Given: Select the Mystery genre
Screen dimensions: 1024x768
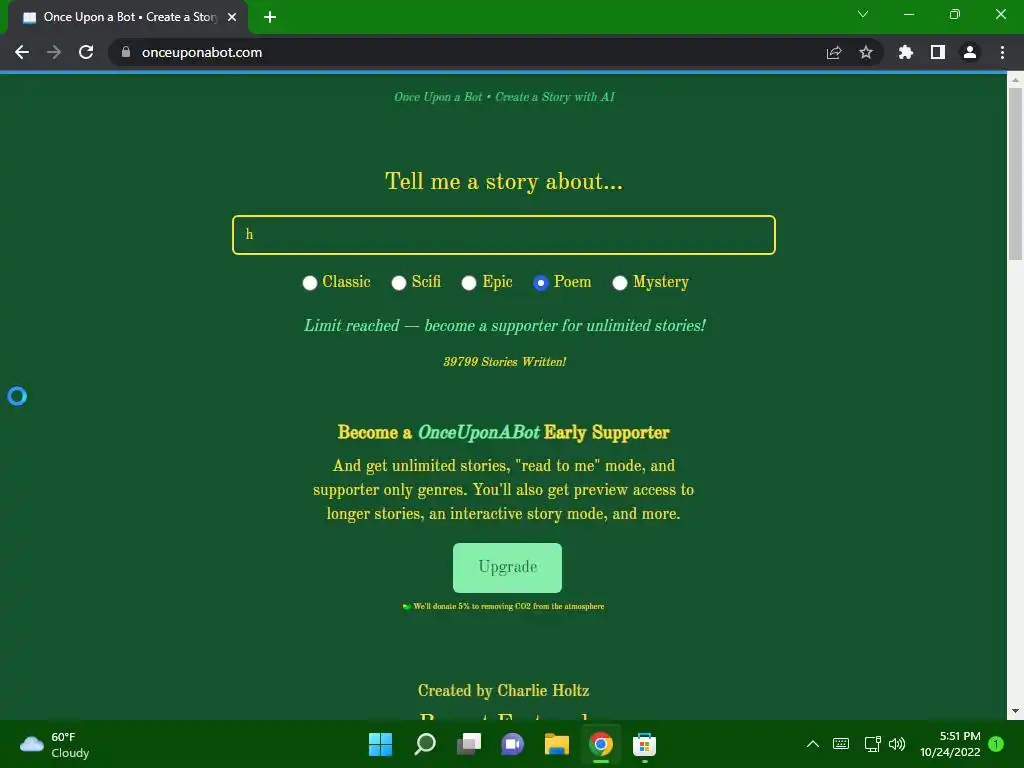Looking at the screenshot, I should click(x=619, y=282).
